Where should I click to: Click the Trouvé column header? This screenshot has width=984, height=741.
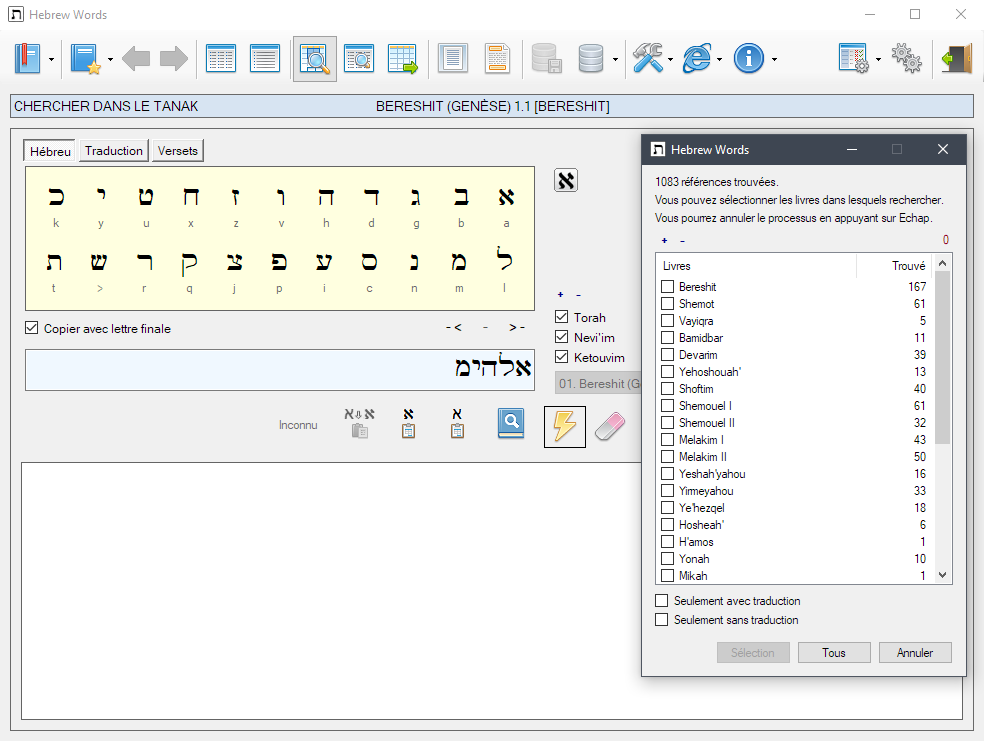pyautogui.click(x=895, y=266)
